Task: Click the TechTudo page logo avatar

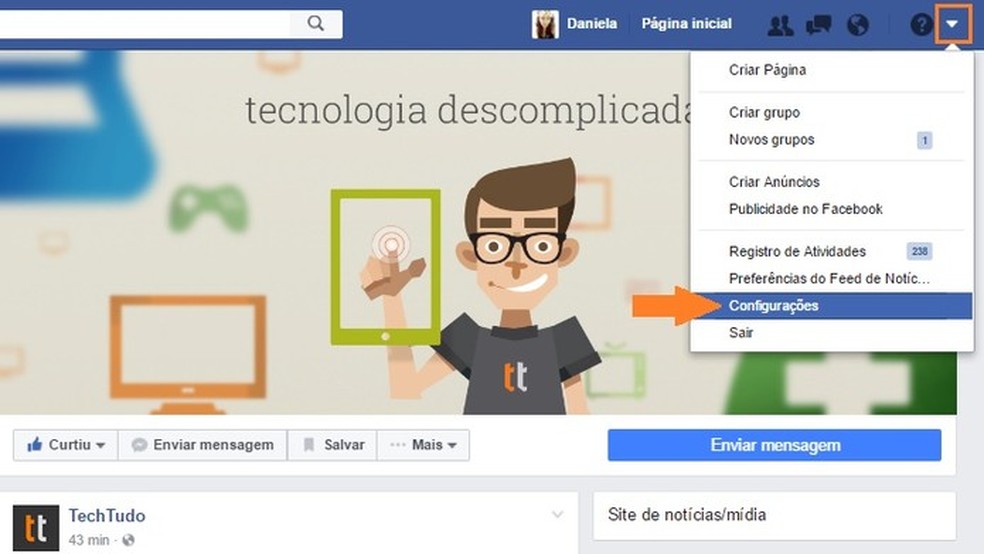Action: pyautogui.click(x=36, y=528)
